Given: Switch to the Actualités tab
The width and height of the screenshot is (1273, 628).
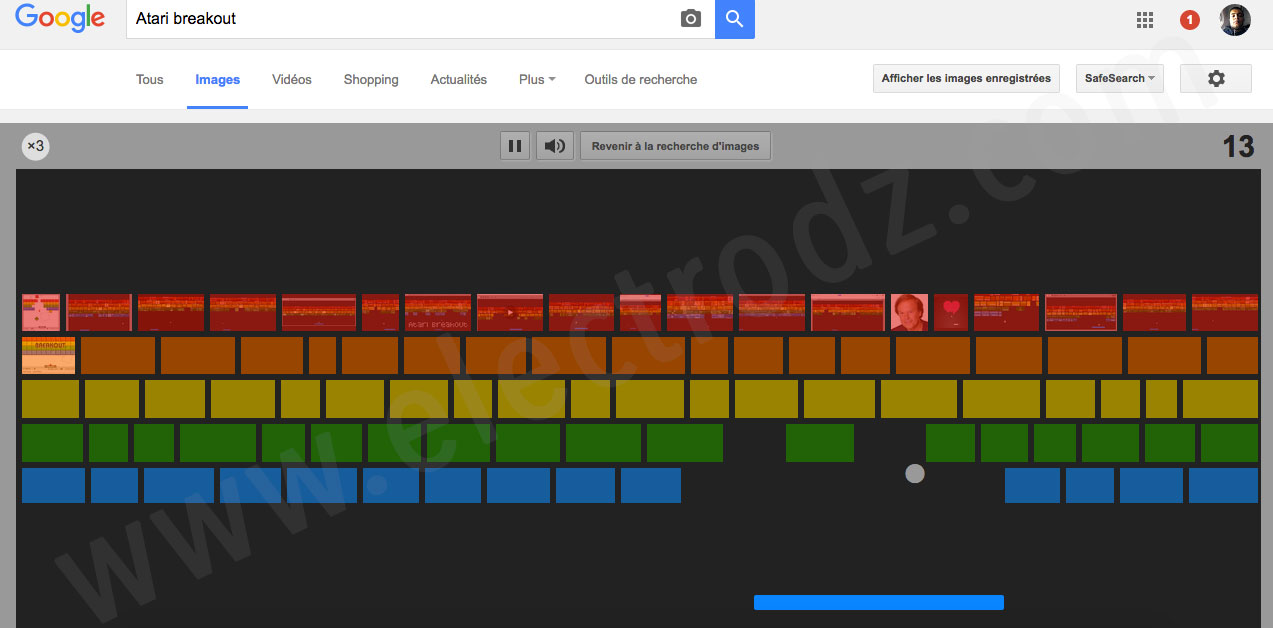Looking at the screenshot, I should (x=459, y=80).
